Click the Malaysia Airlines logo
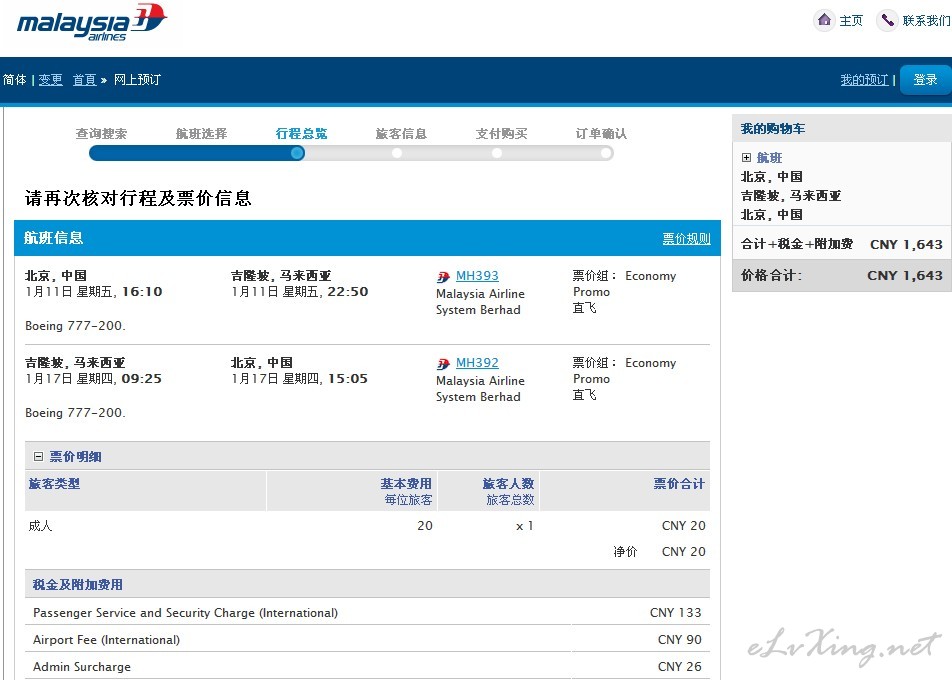The height and width of the screenshot is (680, 952). point(92,22)
